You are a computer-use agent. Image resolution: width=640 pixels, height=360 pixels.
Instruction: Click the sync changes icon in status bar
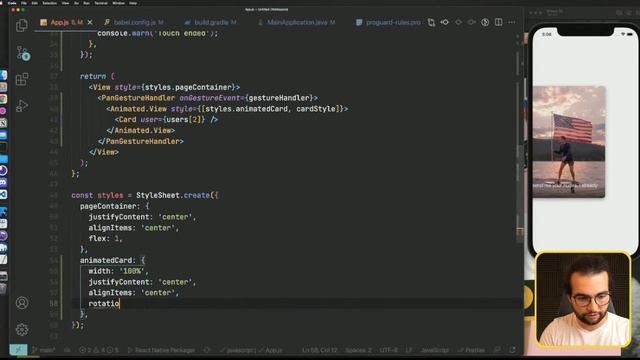pyautogui.click(x=67, y=350)
